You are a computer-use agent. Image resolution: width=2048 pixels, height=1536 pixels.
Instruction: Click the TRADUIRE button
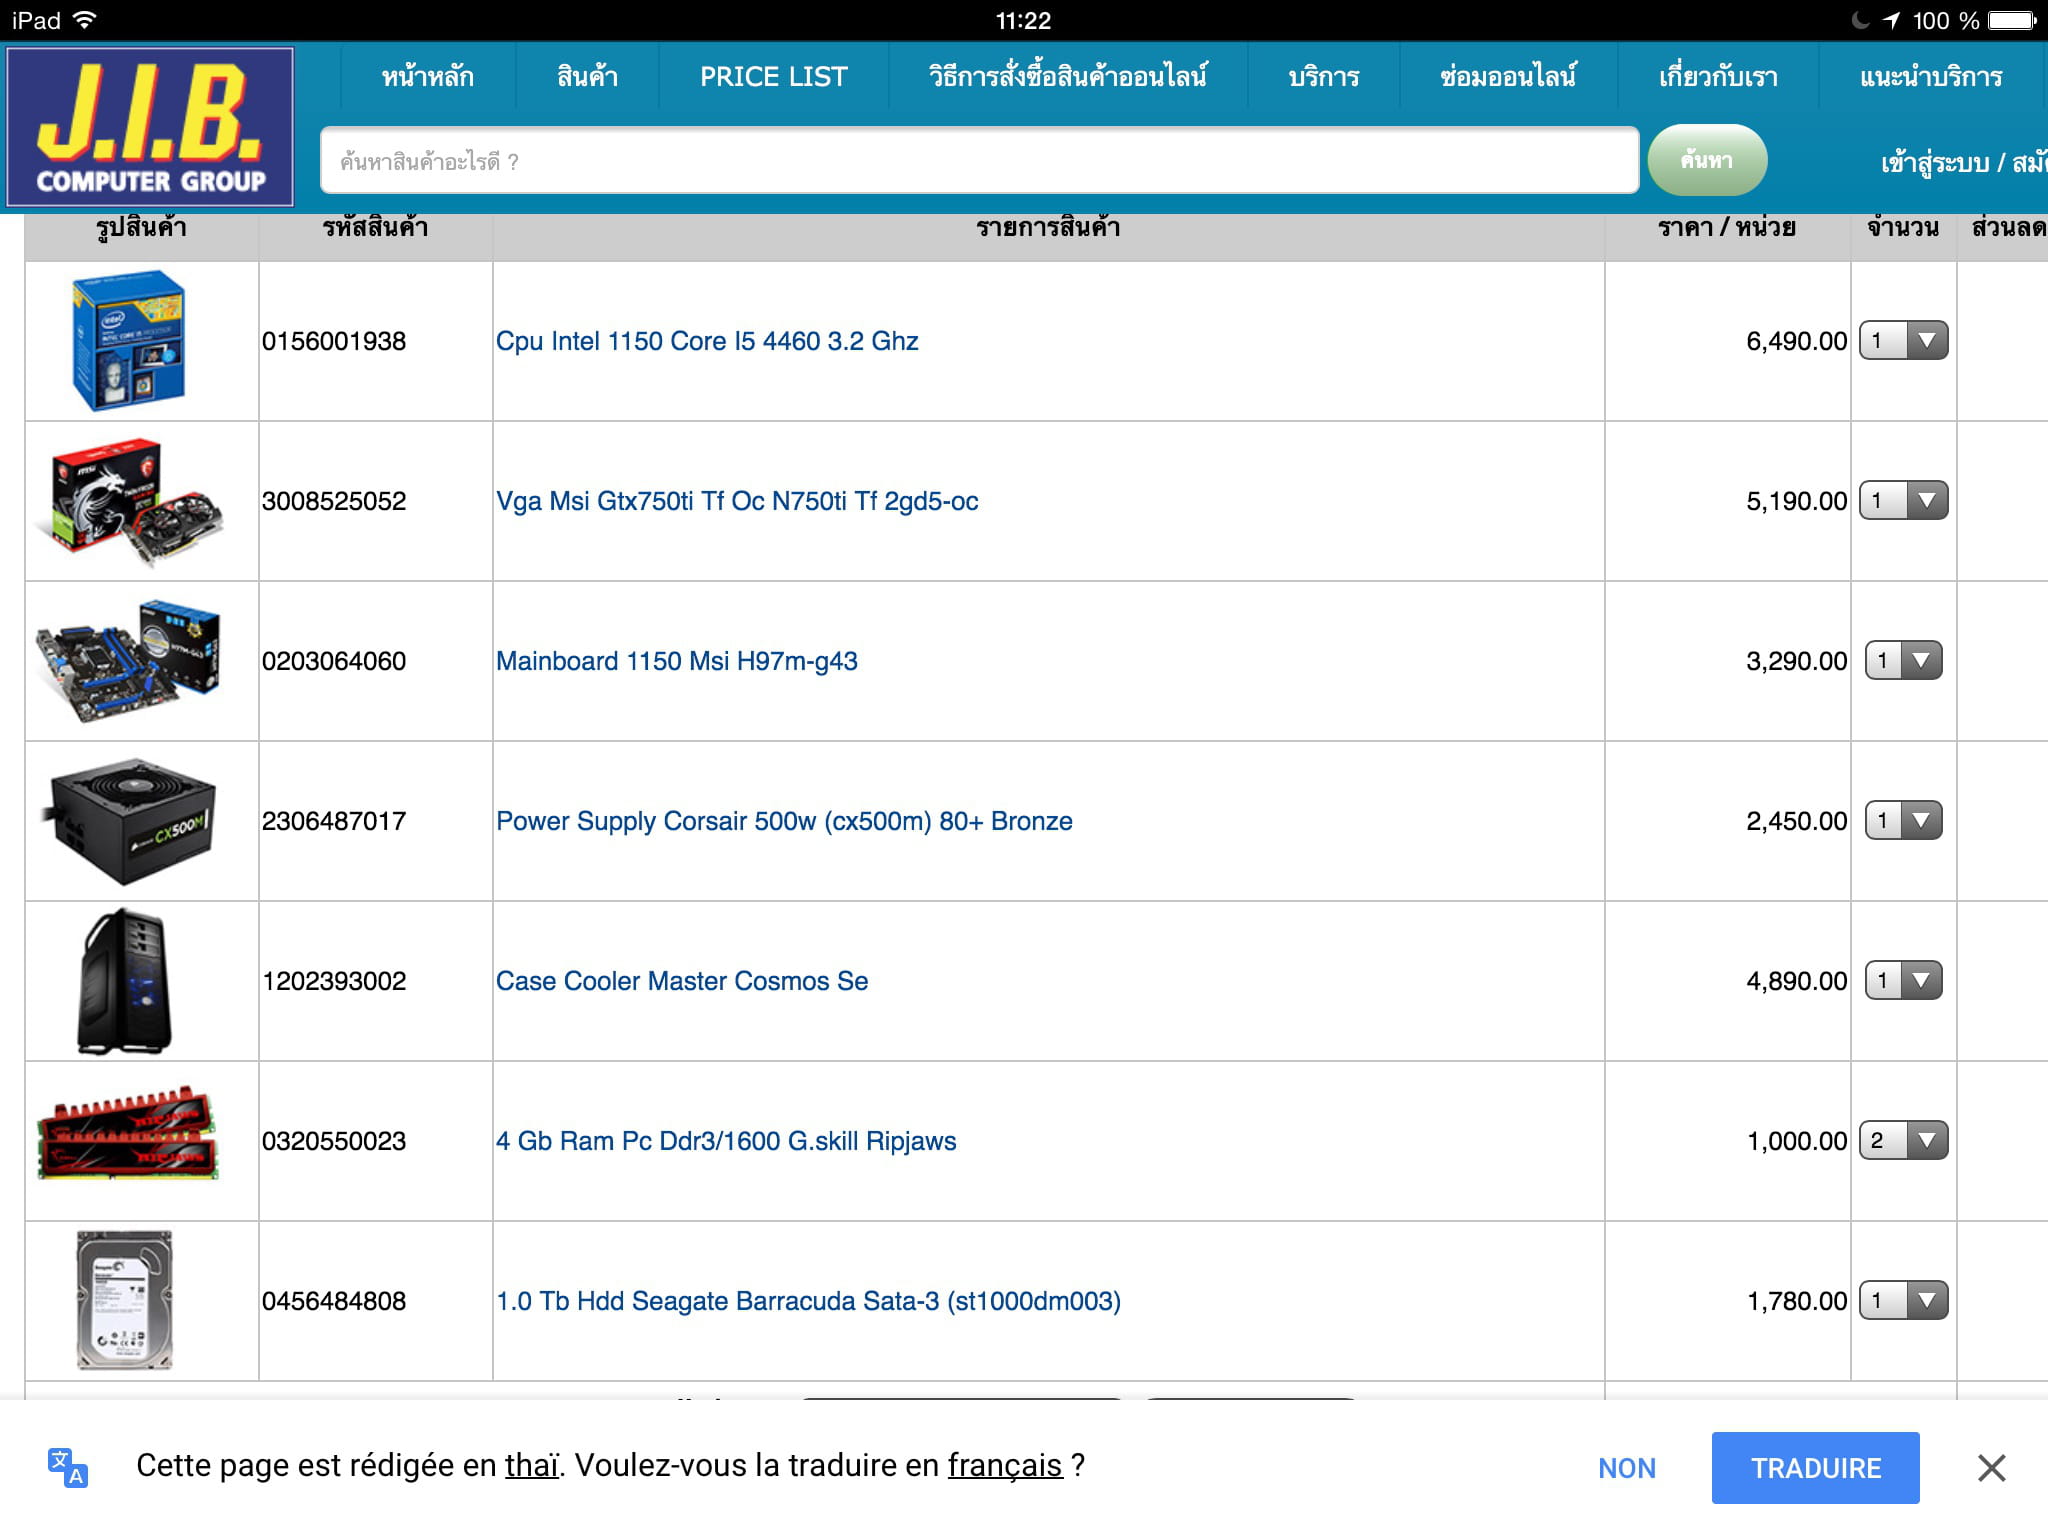1815,1468
